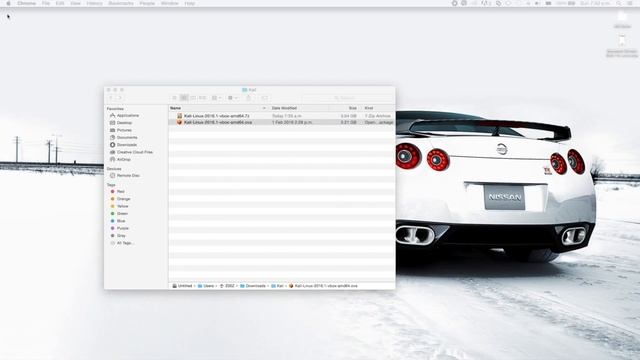Show All Tags in sidebar

(x=122, y=243)
